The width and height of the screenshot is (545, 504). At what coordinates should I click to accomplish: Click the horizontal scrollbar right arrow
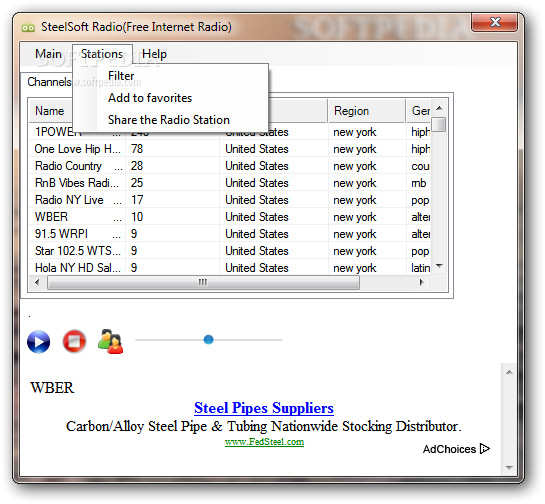pyautogui.click(x=422, y=282)
